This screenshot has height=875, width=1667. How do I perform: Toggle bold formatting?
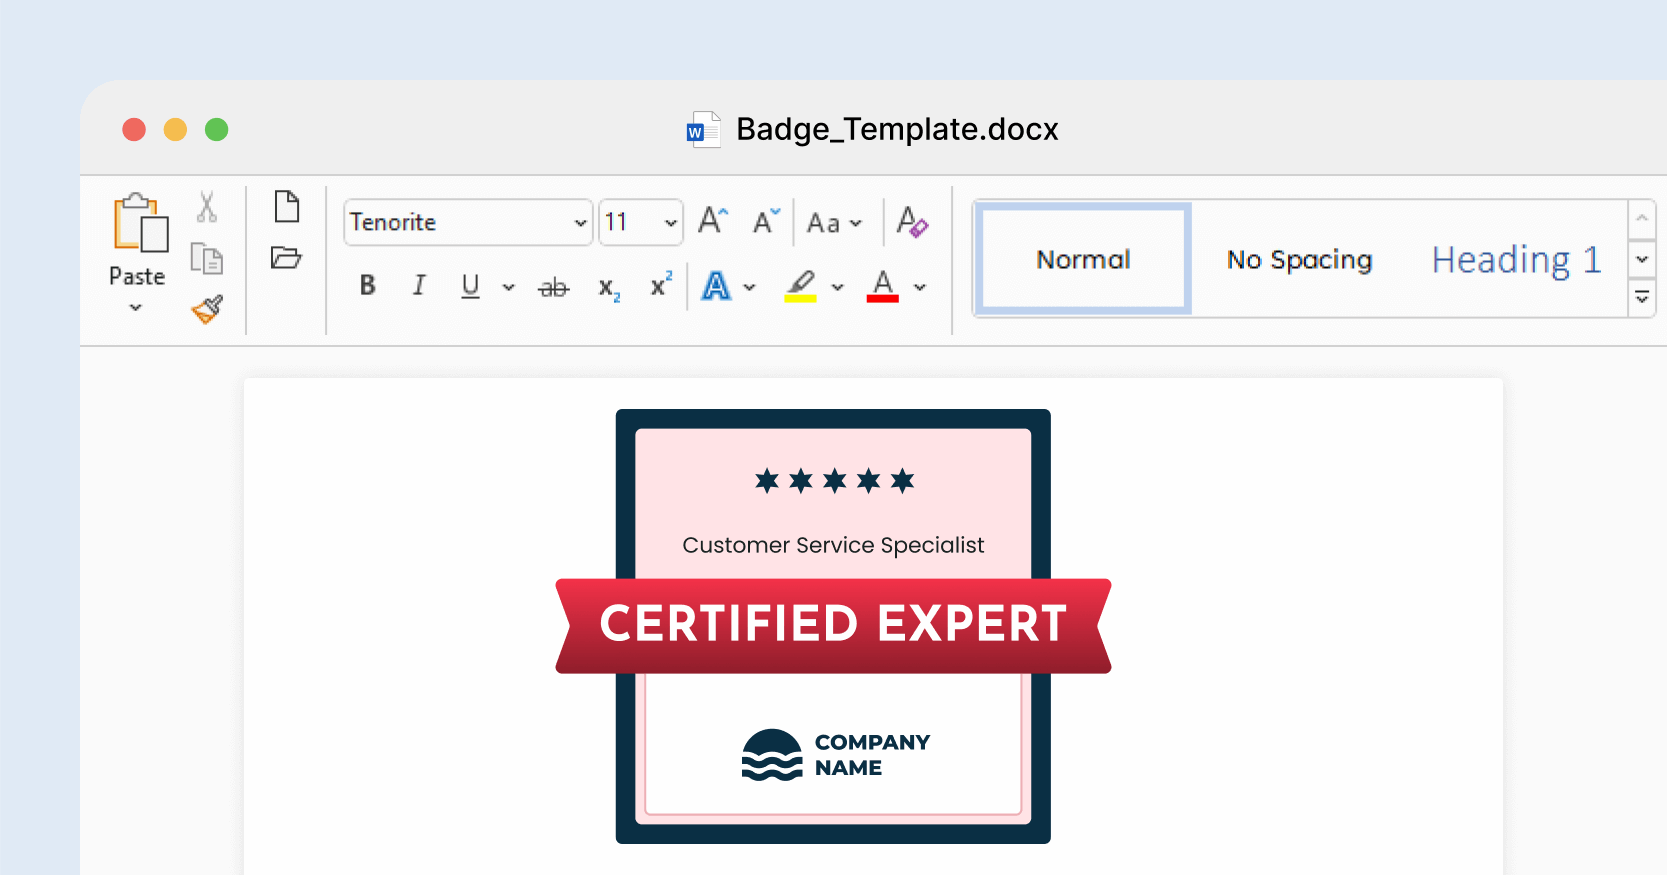(x=368, y=286)
